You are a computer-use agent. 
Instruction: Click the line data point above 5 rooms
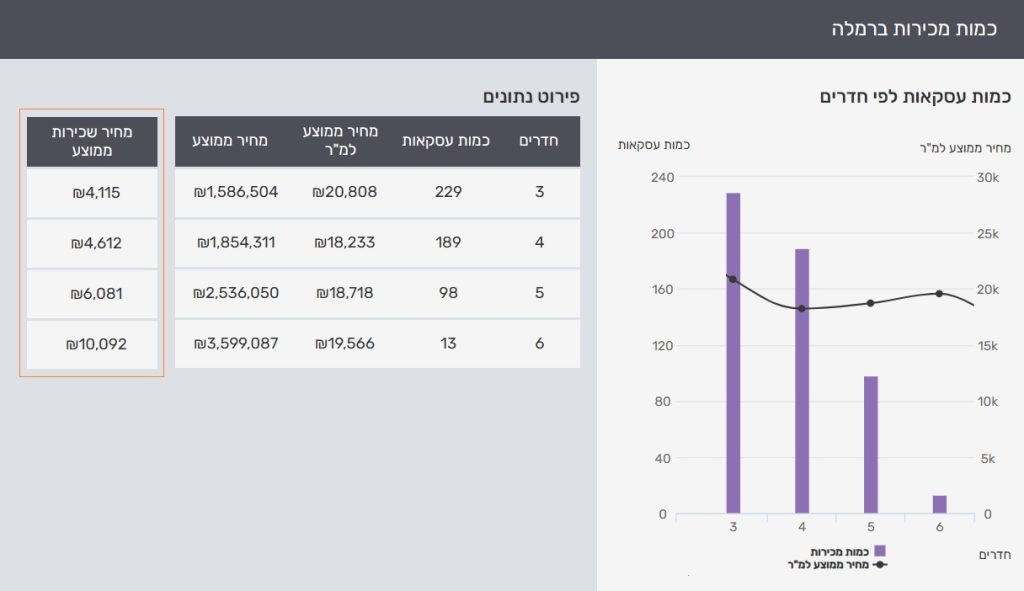point(870,303)
